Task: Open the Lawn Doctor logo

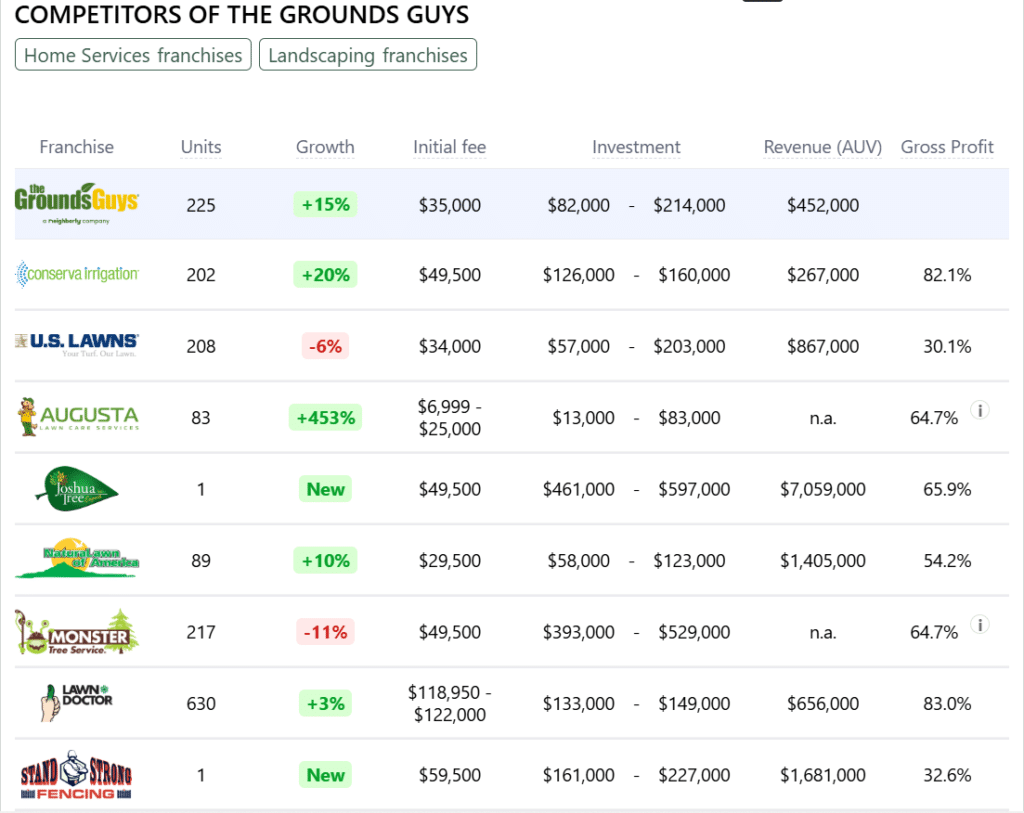Action: (x=76, y=703)
